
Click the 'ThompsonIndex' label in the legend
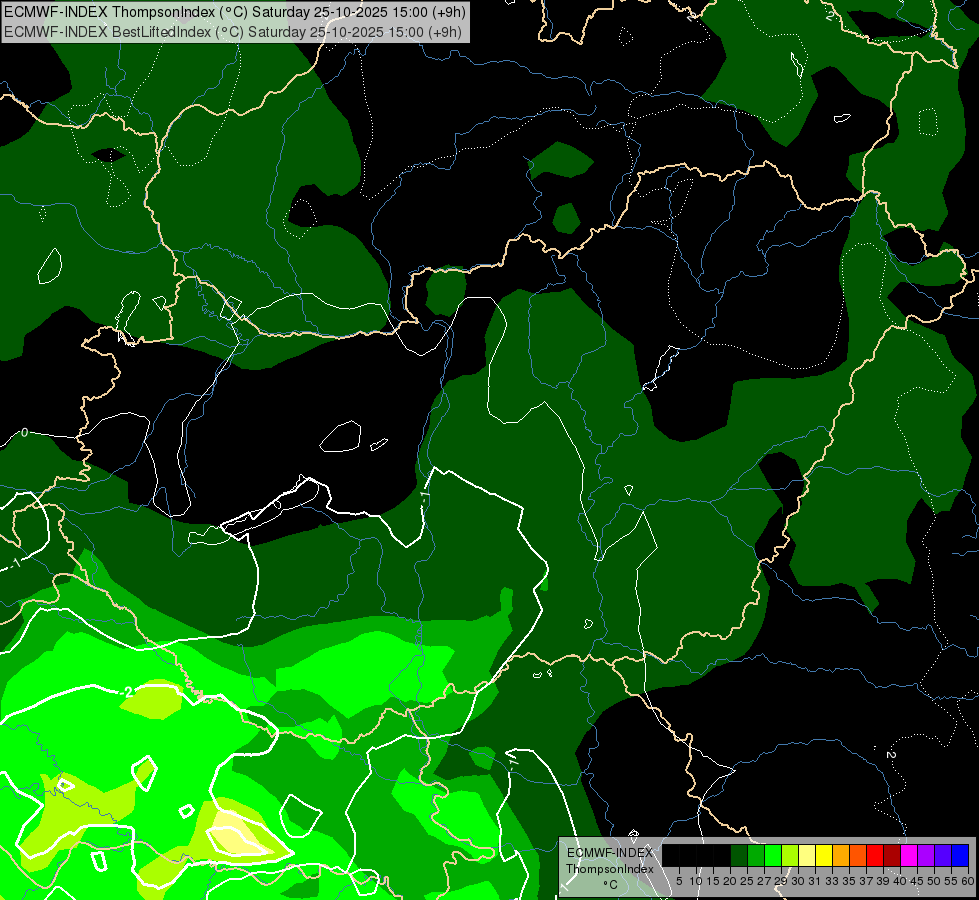[610, 869]
